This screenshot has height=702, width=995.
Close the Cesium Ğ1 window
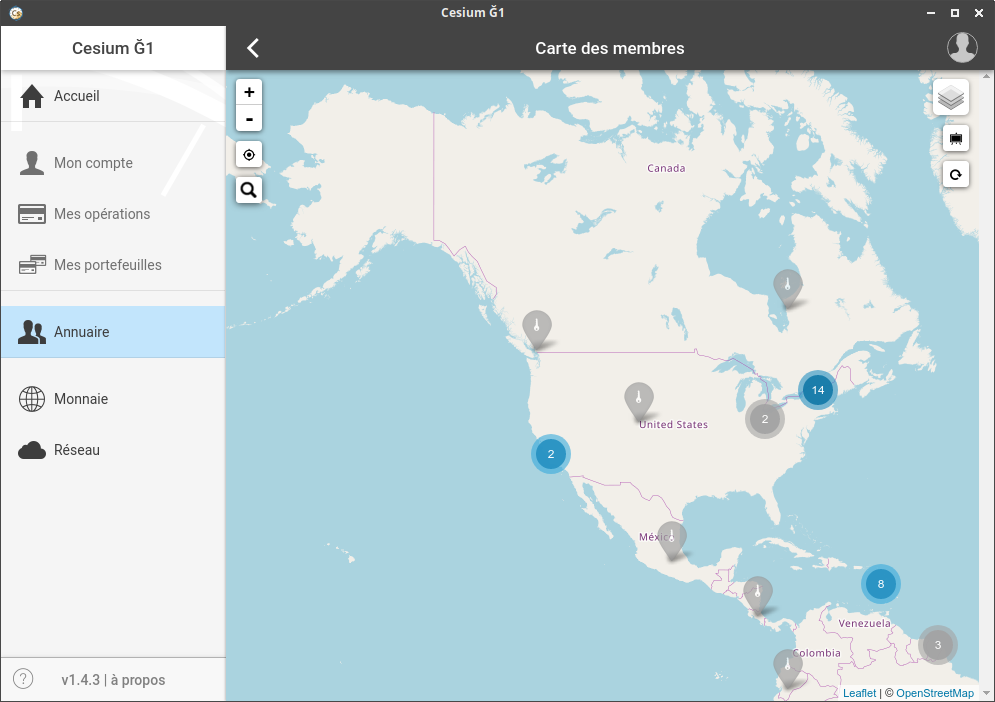pyautogui.click(x=979, y=13)
